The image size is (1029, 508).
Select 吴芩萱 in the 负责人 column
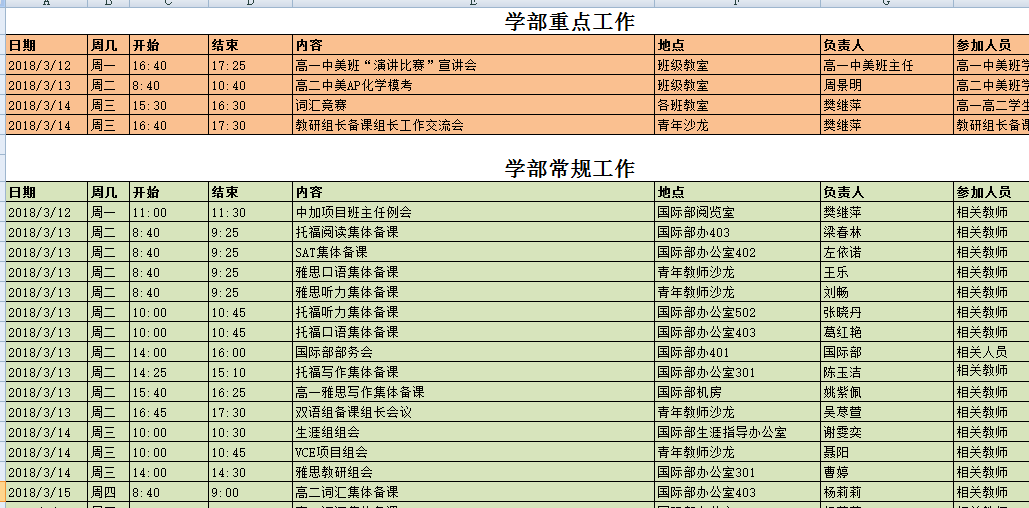pos(887,412)
